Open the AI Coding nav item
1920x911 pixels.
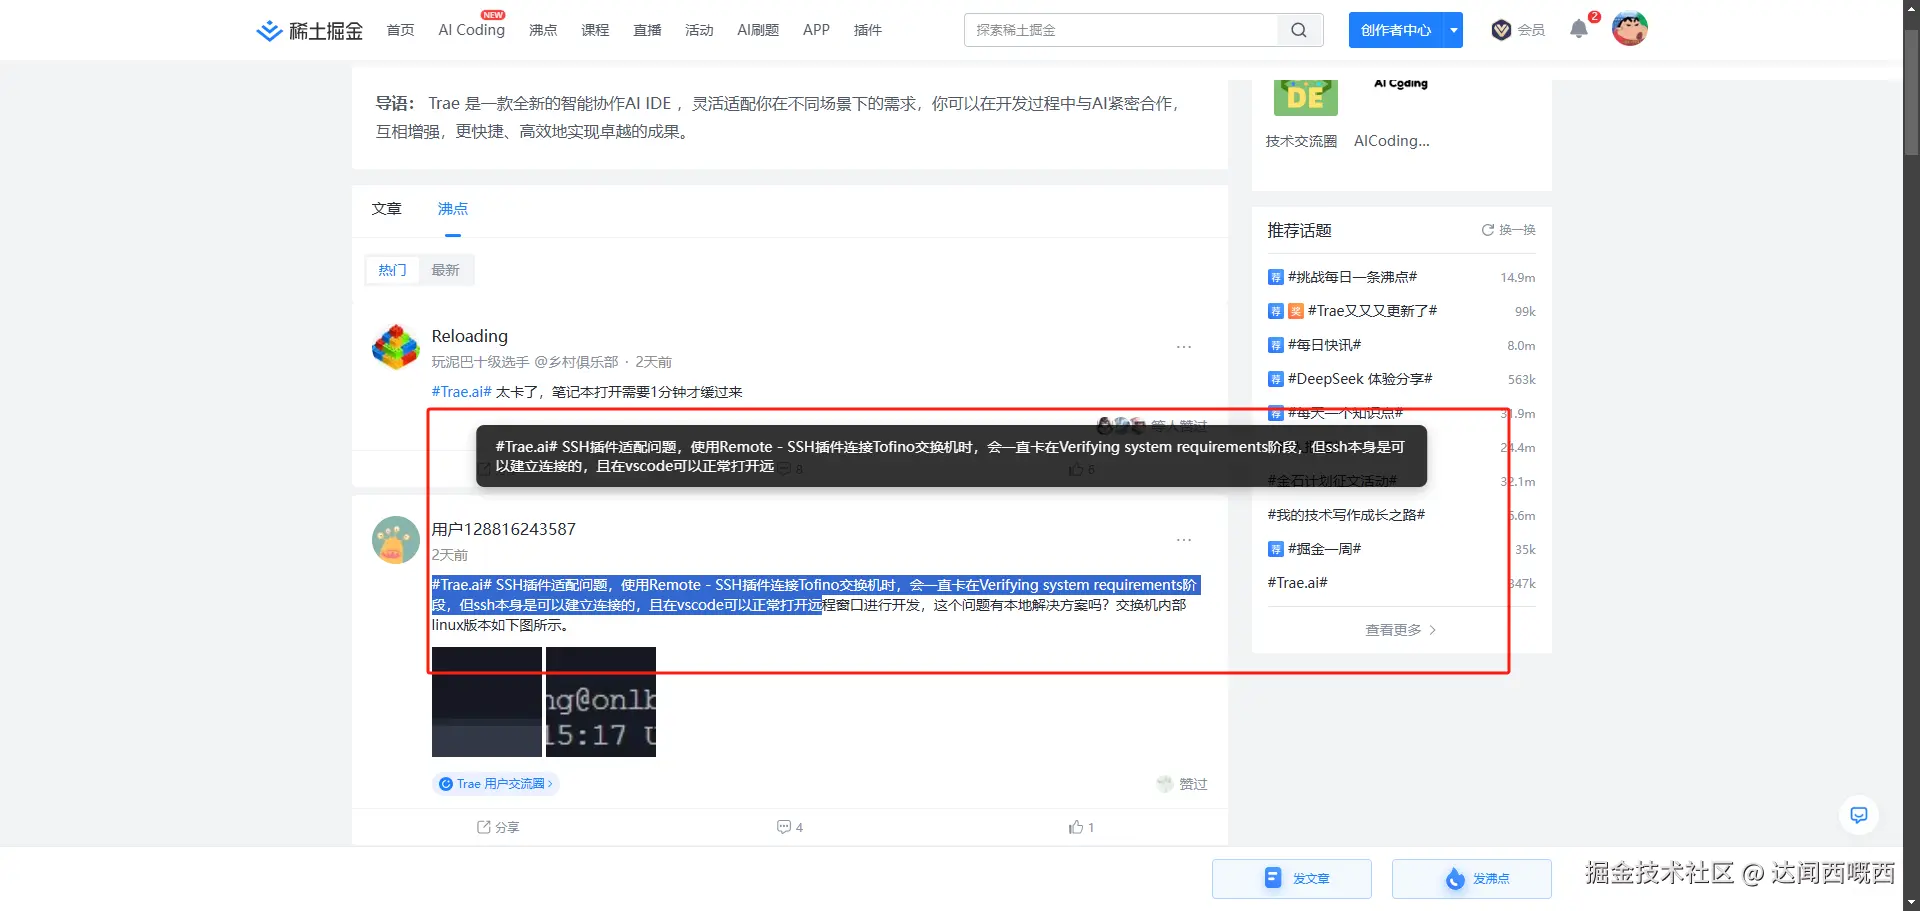470,30
